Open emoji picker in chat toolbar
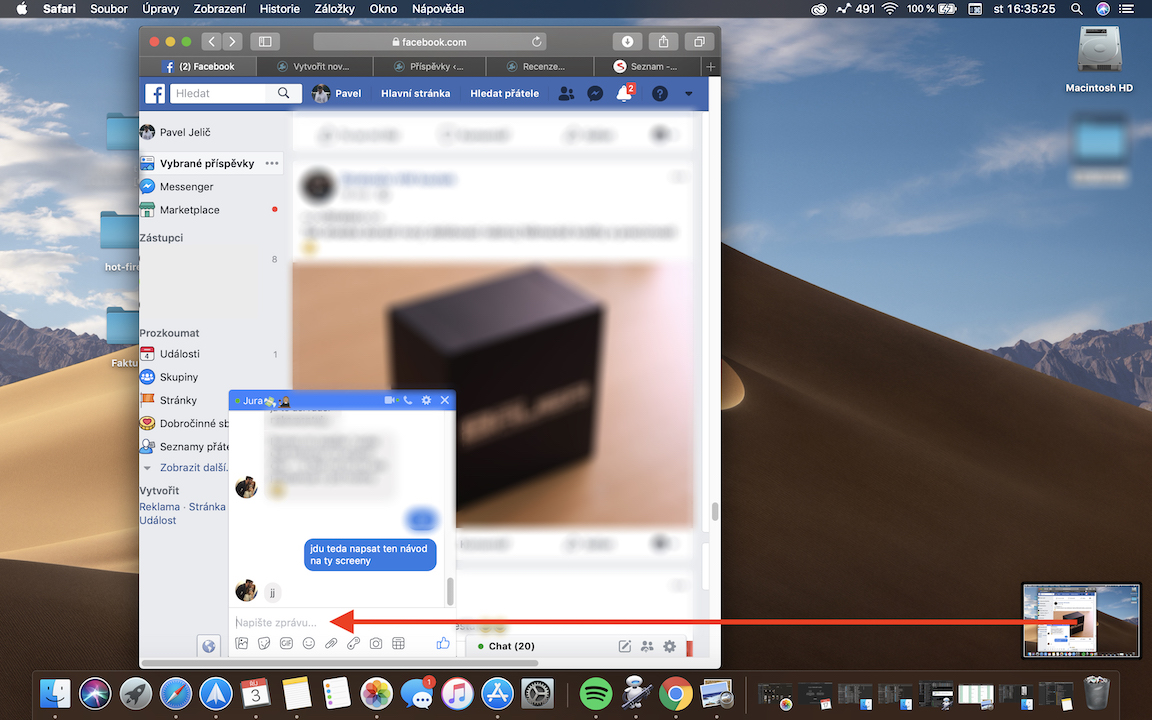Image resolution: width=1152 pixels, height=720 pixels. [x=309, y=644]
